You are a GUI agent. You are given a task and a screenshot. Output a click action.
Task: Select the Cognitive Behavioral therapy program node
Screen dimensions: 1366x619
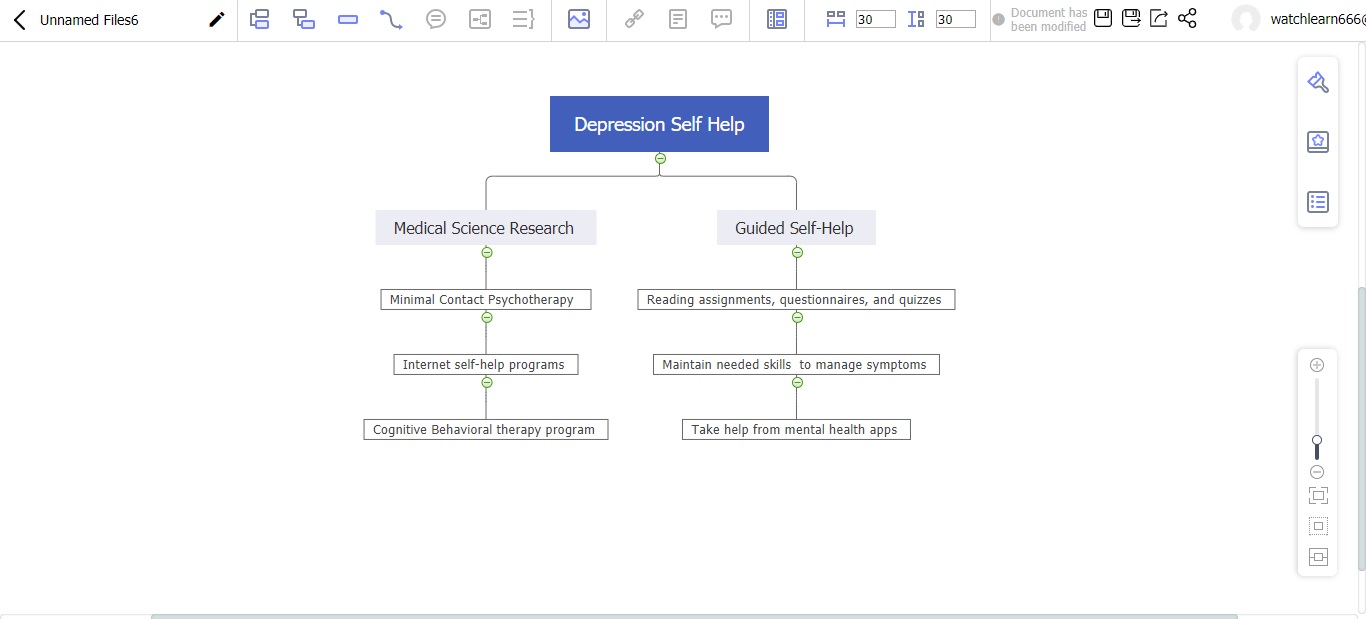pyautogui.click(x=485, y=430)
